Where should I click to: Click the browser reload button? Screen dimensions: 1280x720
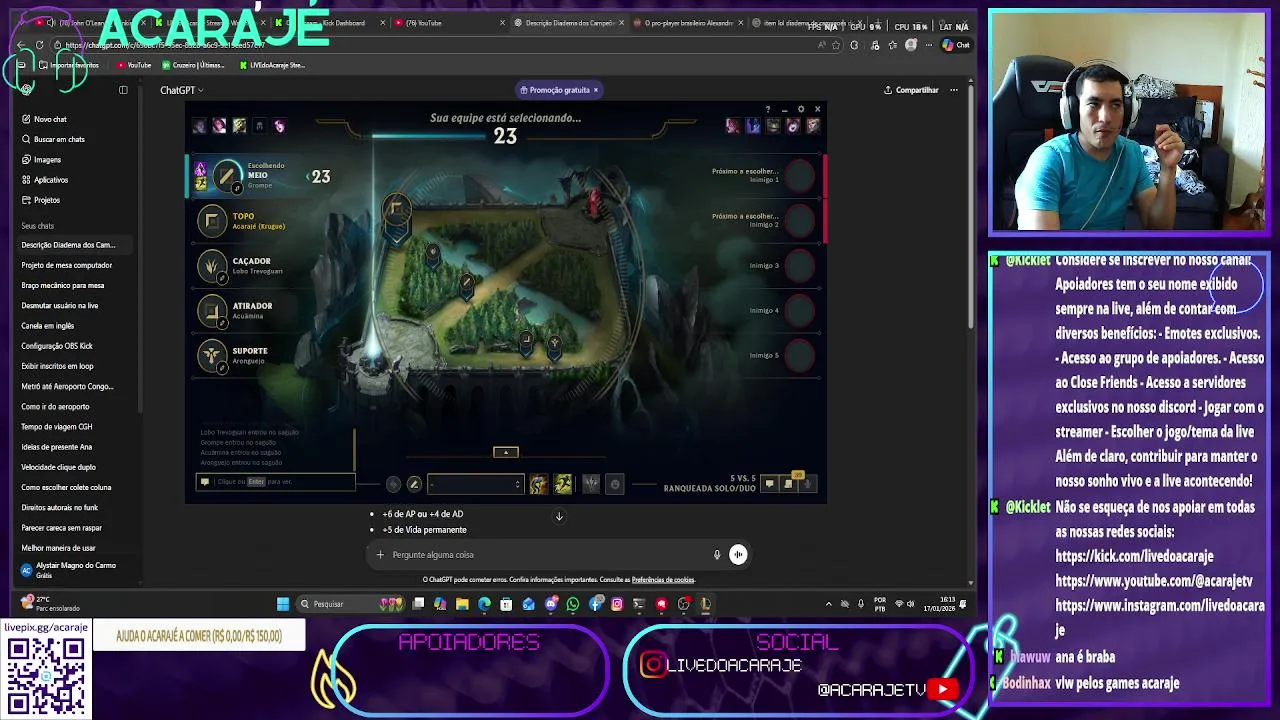[39, 45]
